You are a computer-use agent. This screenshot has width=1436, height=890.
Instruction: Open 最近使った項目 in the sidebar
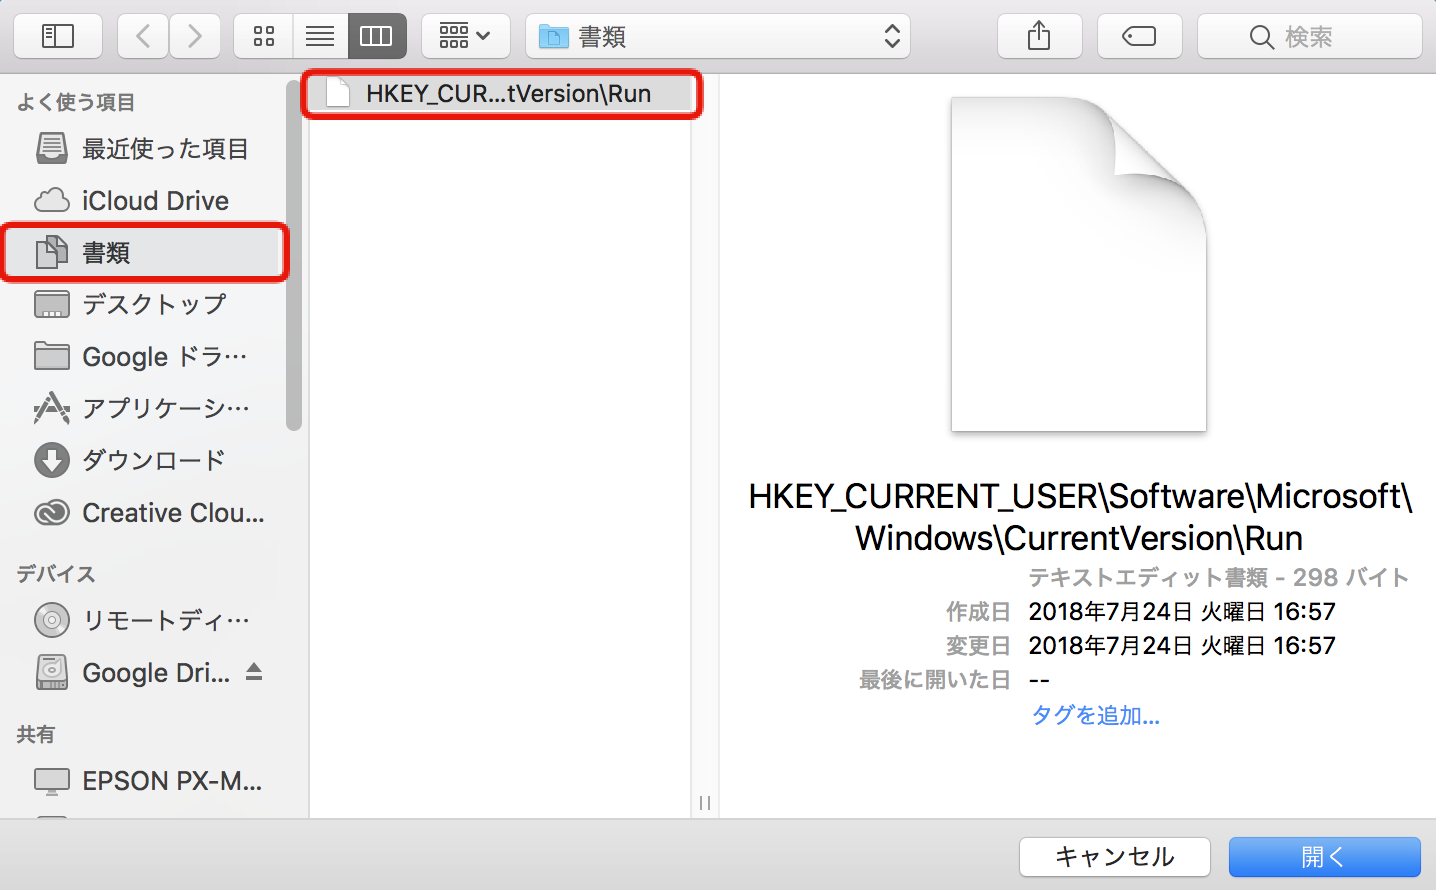[x=164, y=149]
